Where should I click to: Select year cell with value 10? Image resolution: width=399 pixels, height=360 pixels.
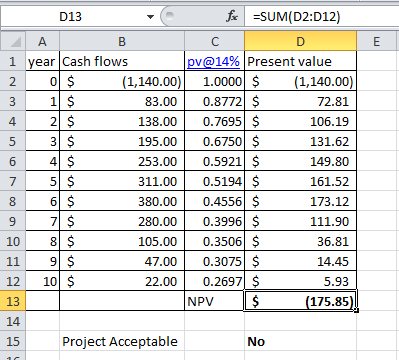(42, 281)
